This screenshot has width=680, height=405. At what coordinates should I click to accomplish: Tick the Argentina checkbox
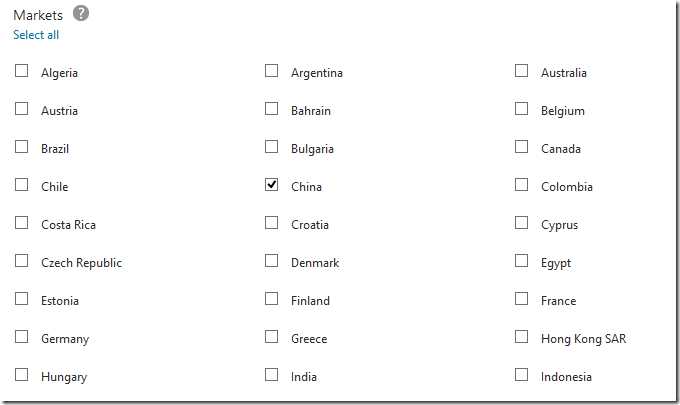pos(272,71)
